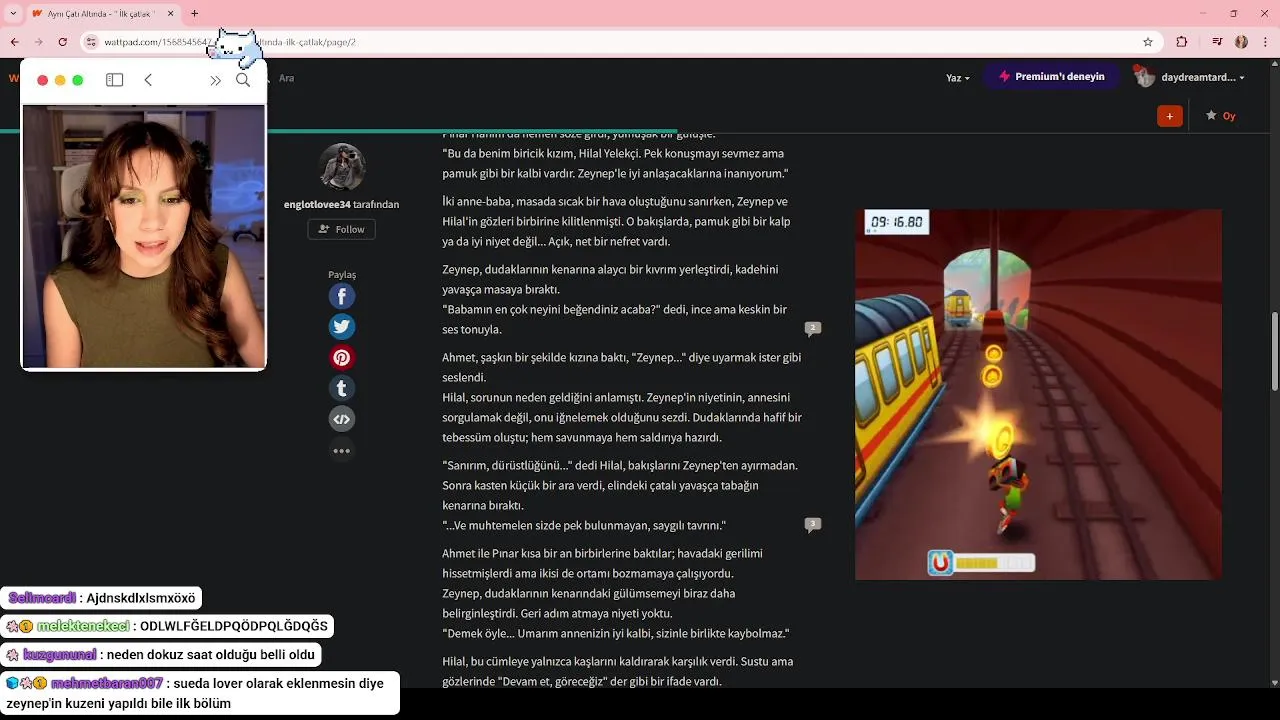Click chat username Selimcardi
The image size is (1280, 720).
point(42,598)
